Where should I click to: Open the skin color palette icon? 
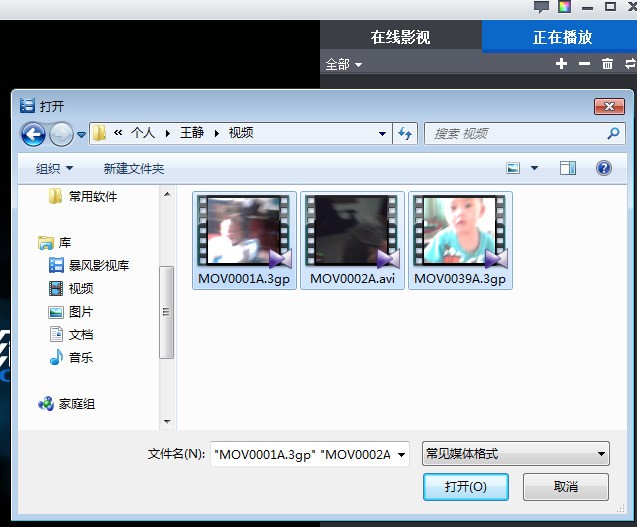click(565, 7)
